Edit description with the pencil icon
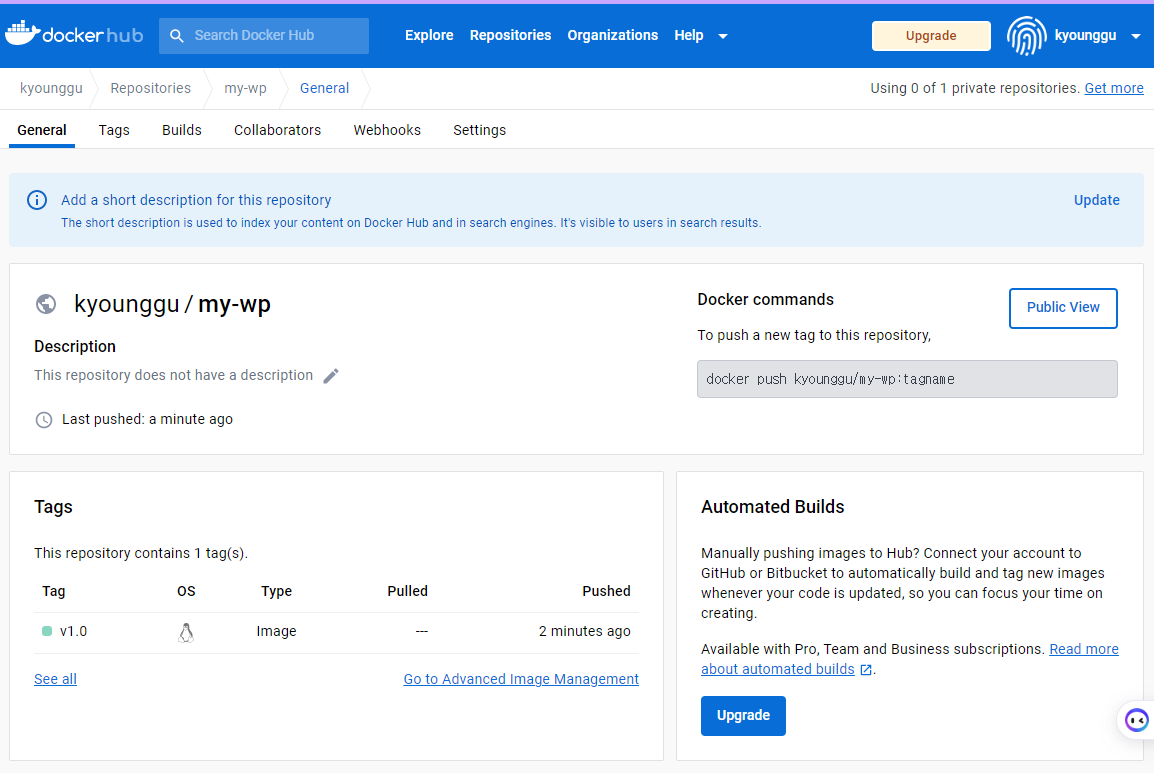The width and height of the screenshot is (1154, 773). [x=331, y=375]
